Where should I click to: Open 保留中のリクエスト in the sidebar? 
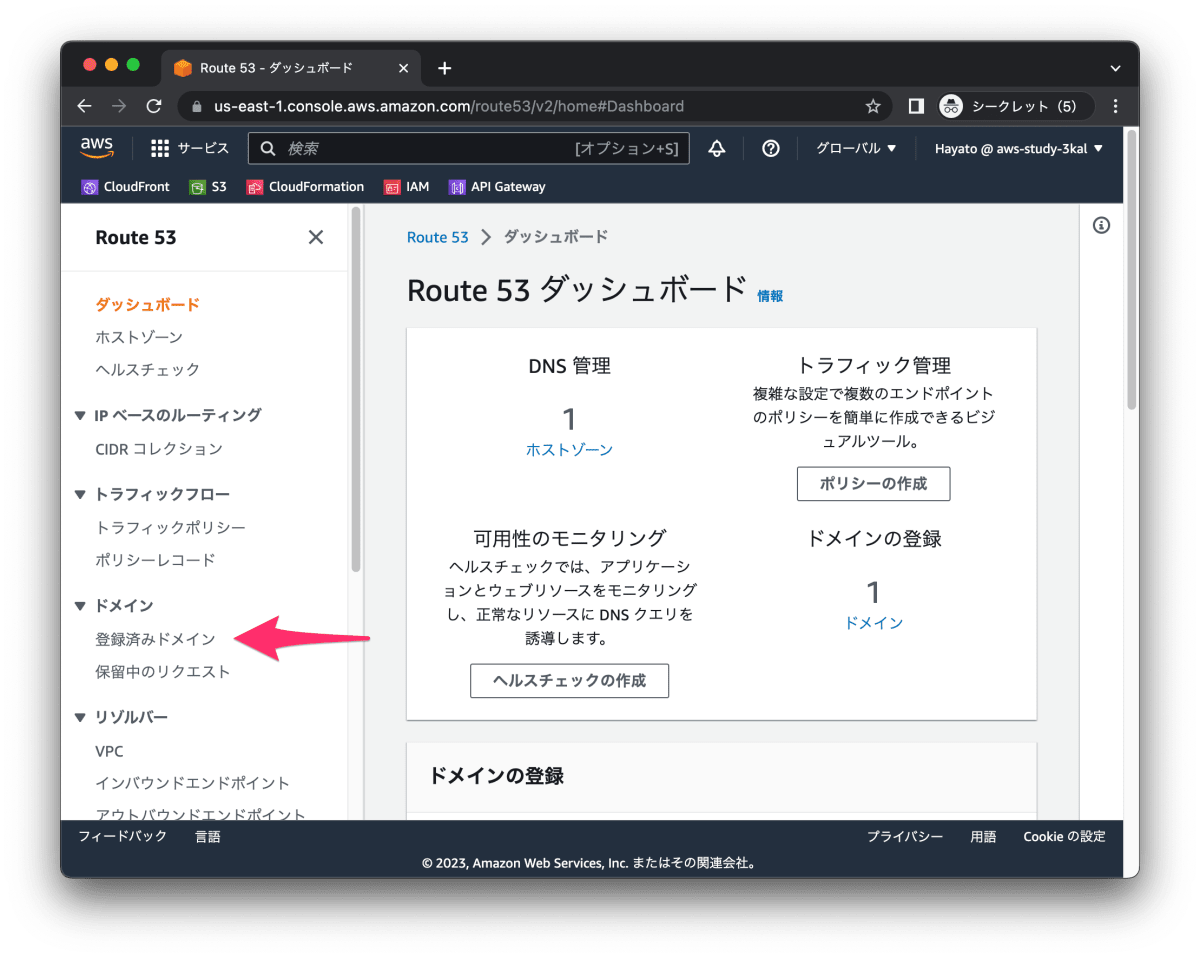pyautogui.click(x=163, y=672)
